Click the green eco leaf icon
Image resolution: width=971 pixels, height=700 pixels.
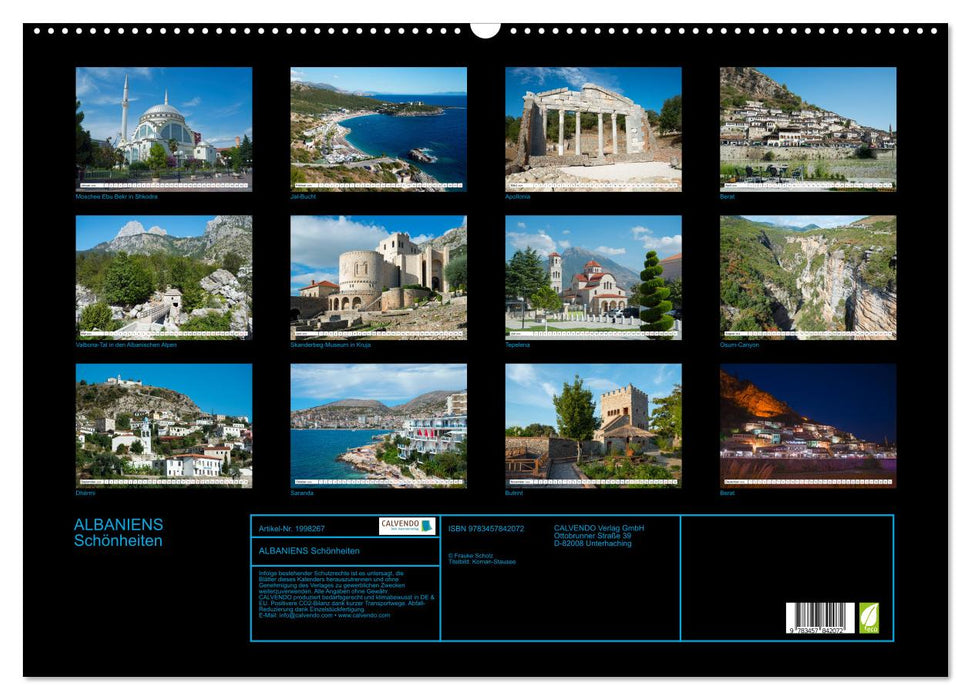(x=868, y=618)
